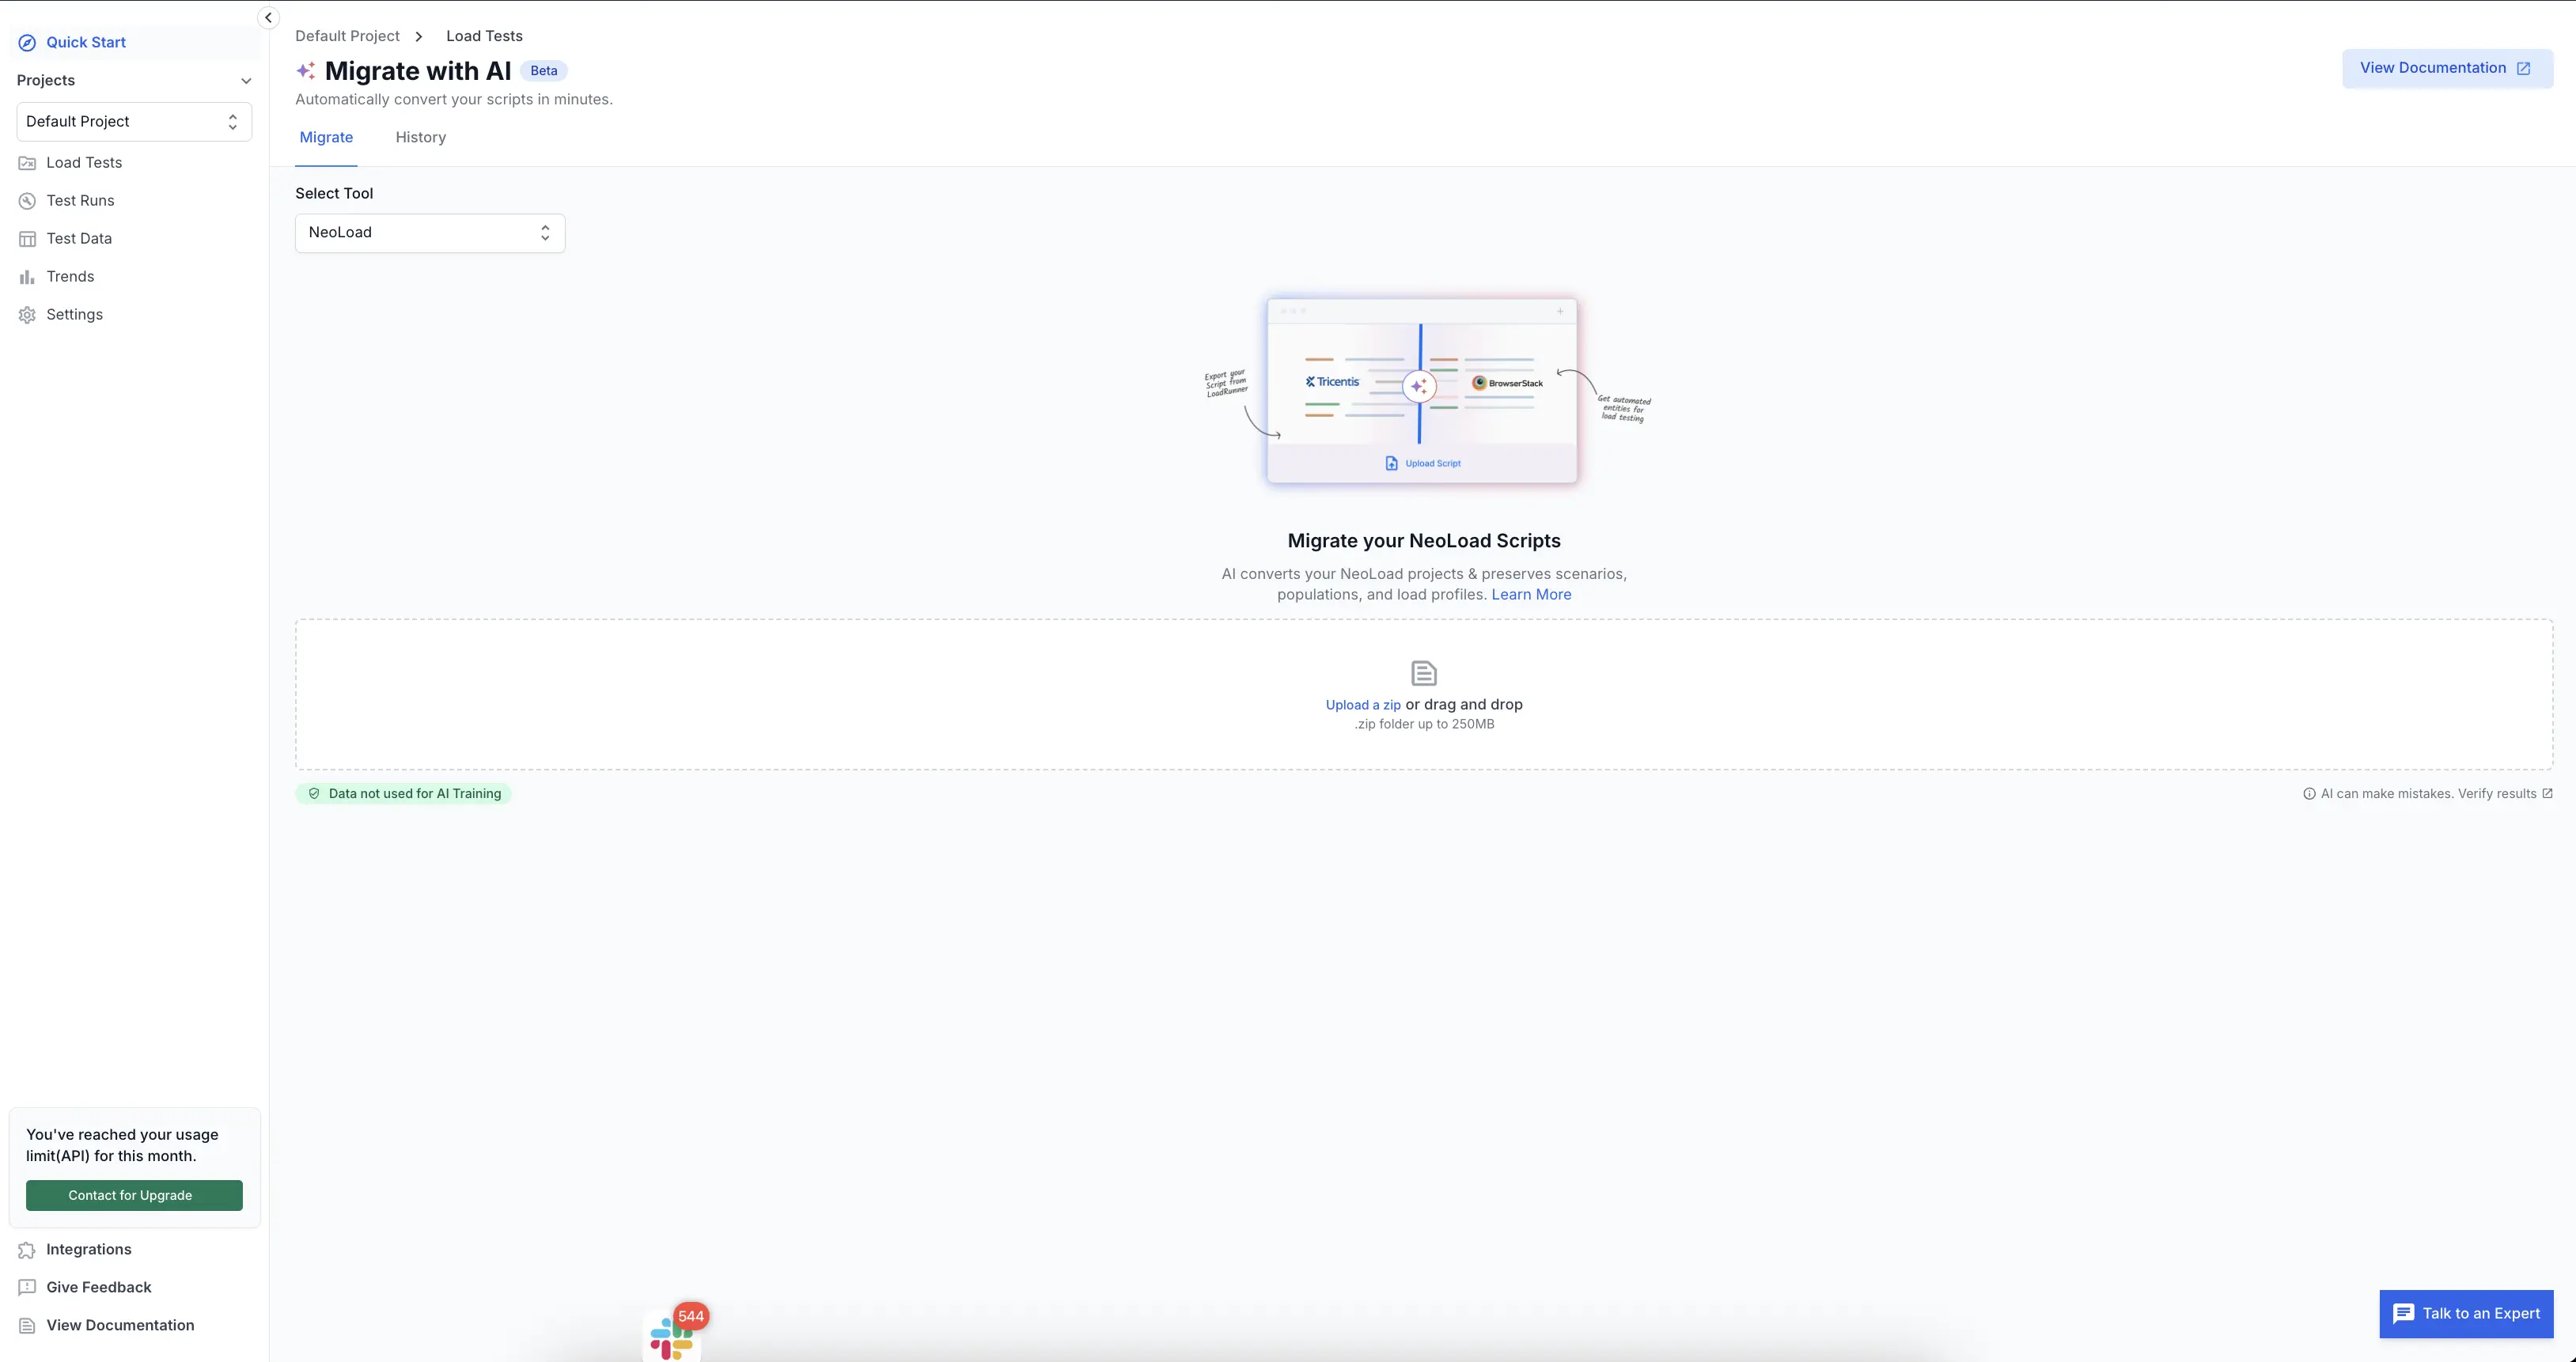Screen dimensions: 2576x1362
Task: Click Load Tests in the breadcrumb
Action: coord(484,37)
